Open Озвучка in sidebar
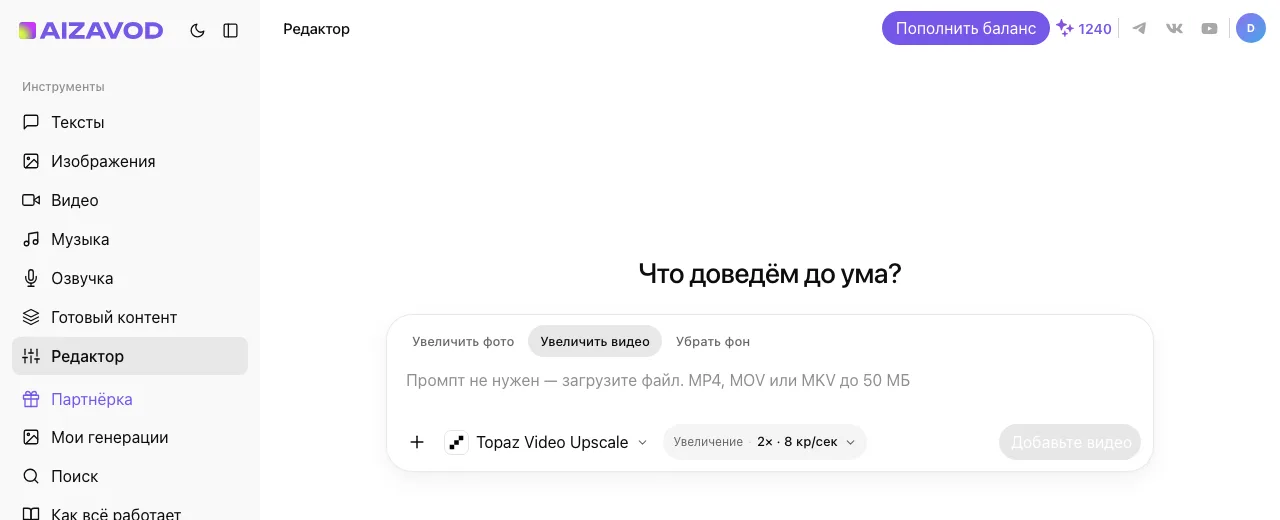The image size is (1280, 520). [130, 278]
